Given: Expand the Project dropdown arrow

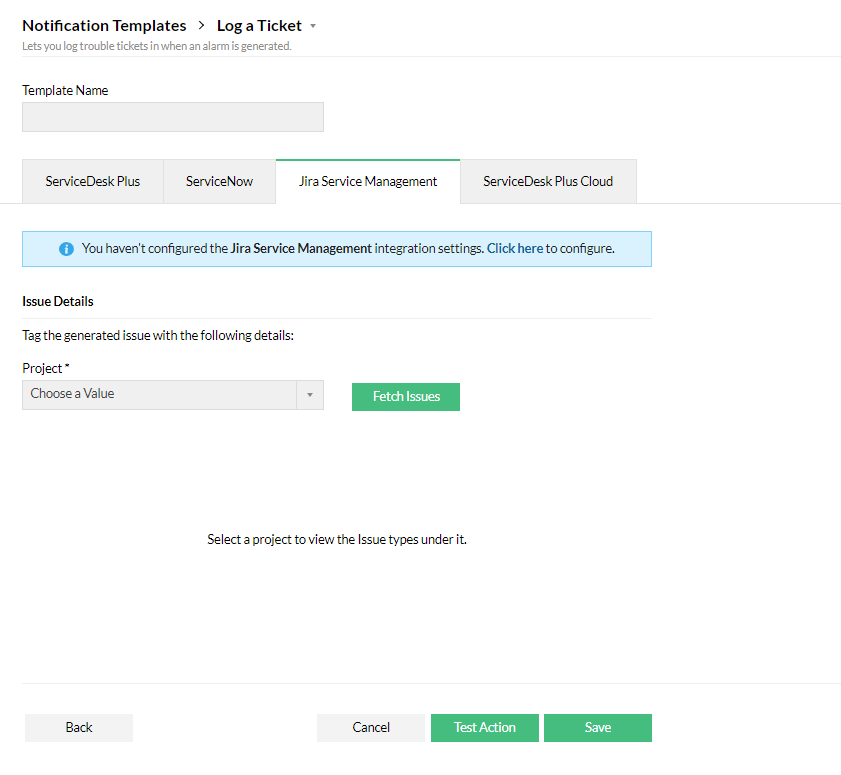Looking at the screenshot, I should (x=310, y=395).
